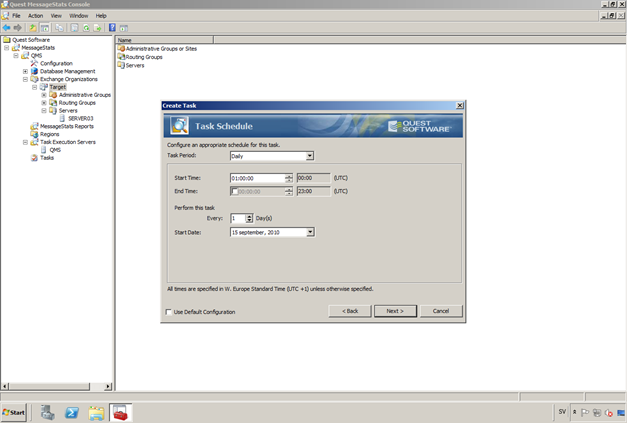The height and width of the screenshot is (423, 627).
Task: Select Regions tree node
Action: [50, 134]
